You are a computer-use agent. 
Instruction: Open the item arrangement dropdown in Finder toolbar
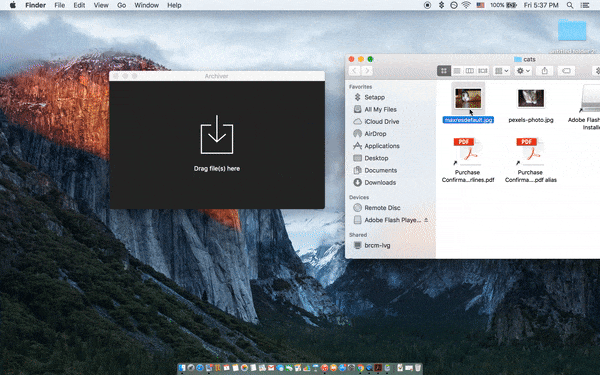click(x=501, y=71)
